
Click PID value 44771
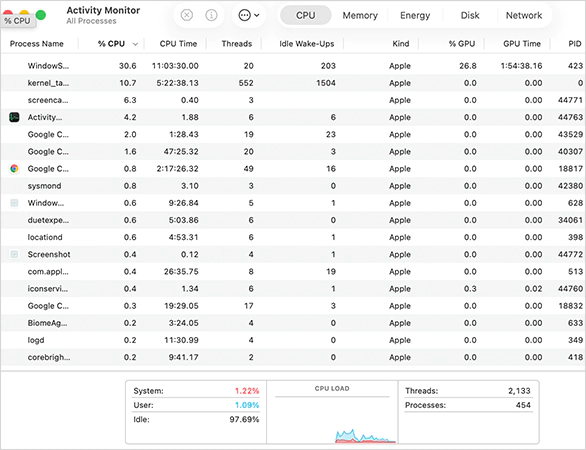[x=570, y=100]
